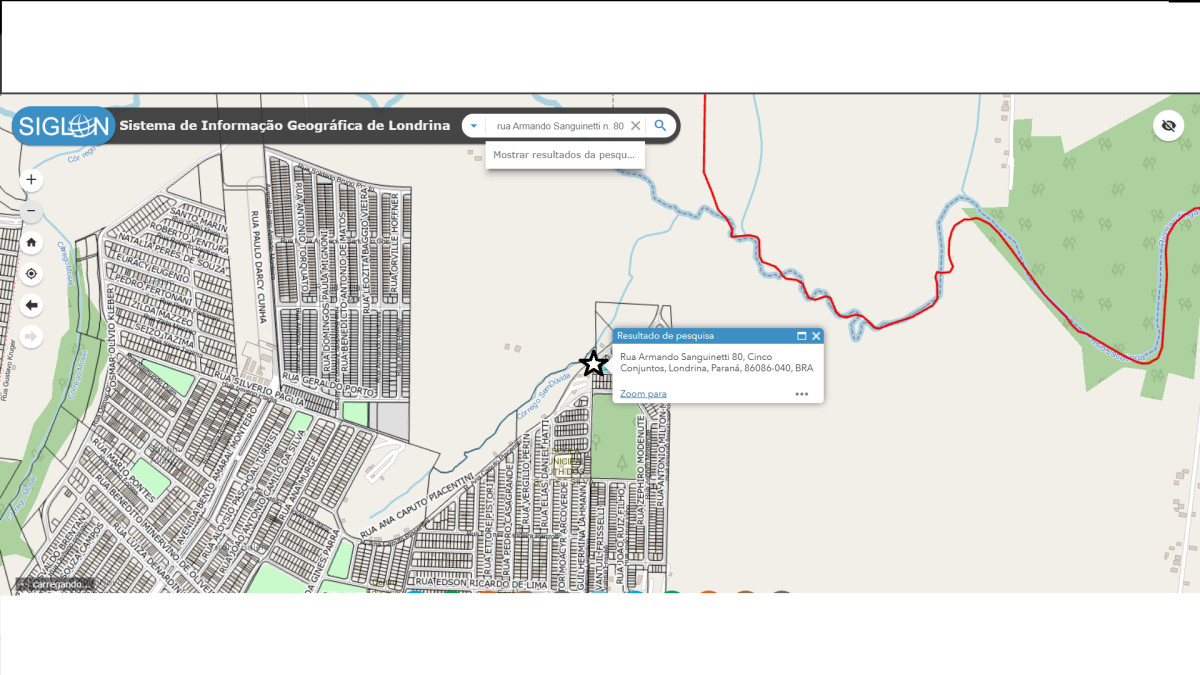Go forward to the next map extent
Screen dimensions: 1200x675
pyautogui.click(x=31, y=336)
